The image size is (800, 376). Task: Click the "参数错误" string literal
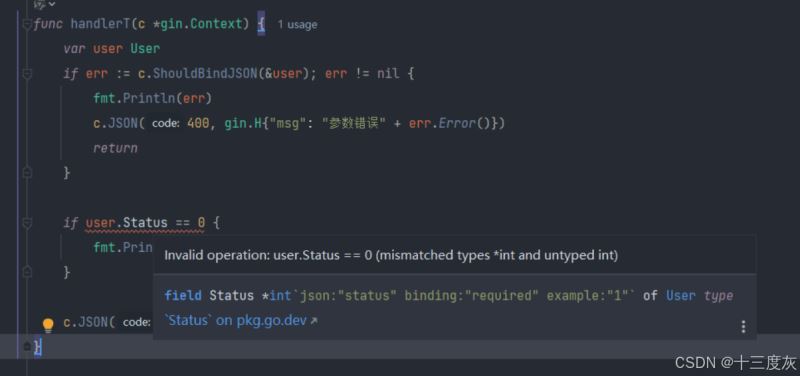pos(353,123)
